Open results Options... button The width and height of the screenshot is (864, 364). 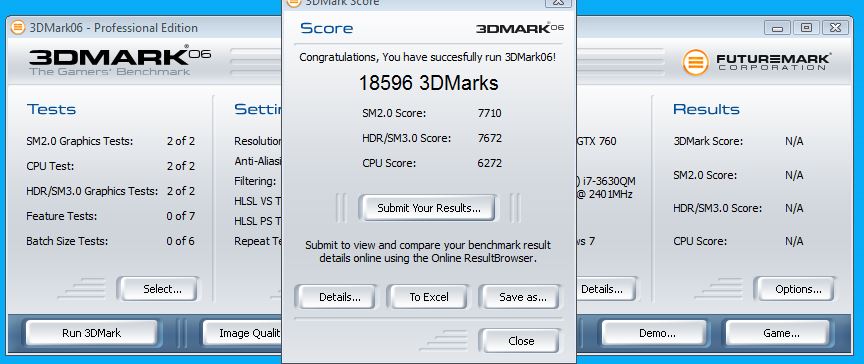798,289
